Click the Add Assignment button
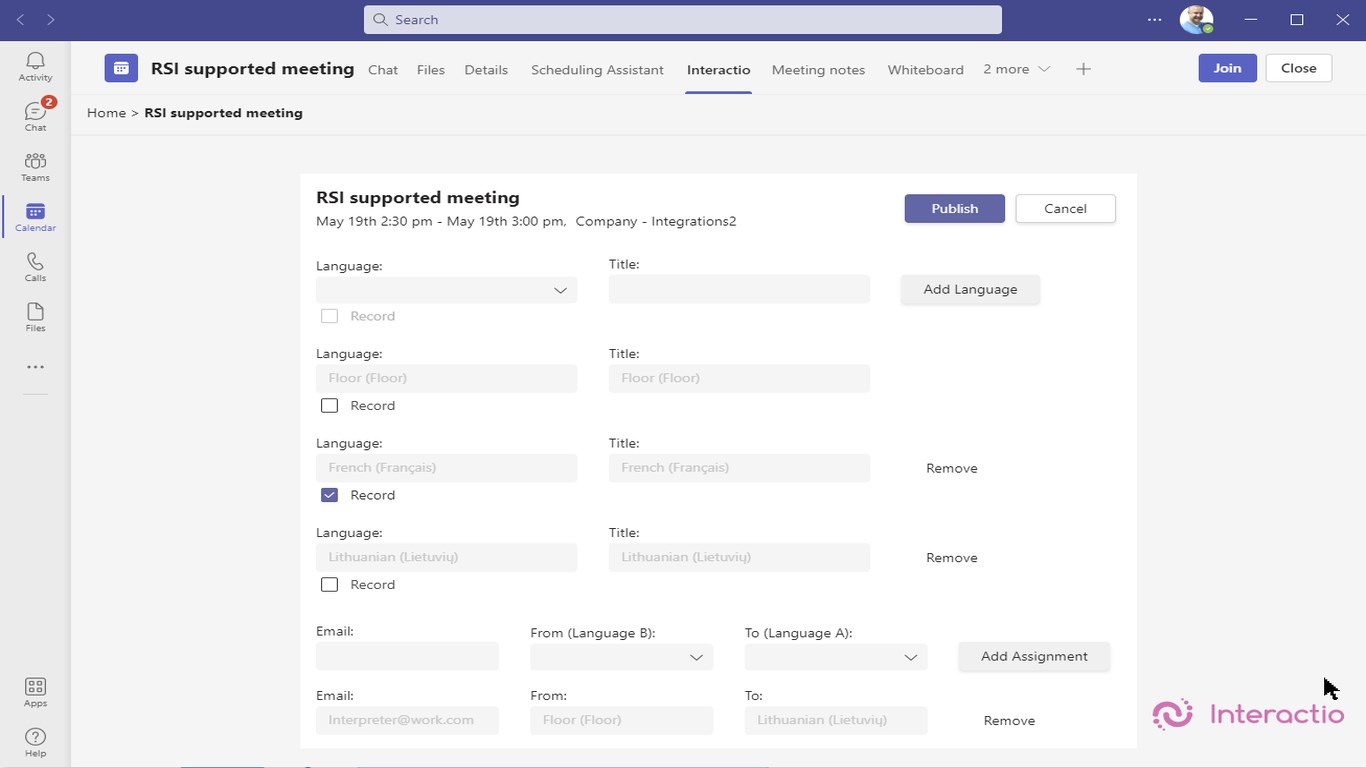Screen dimensions: 1366x768 point(1034,657)
